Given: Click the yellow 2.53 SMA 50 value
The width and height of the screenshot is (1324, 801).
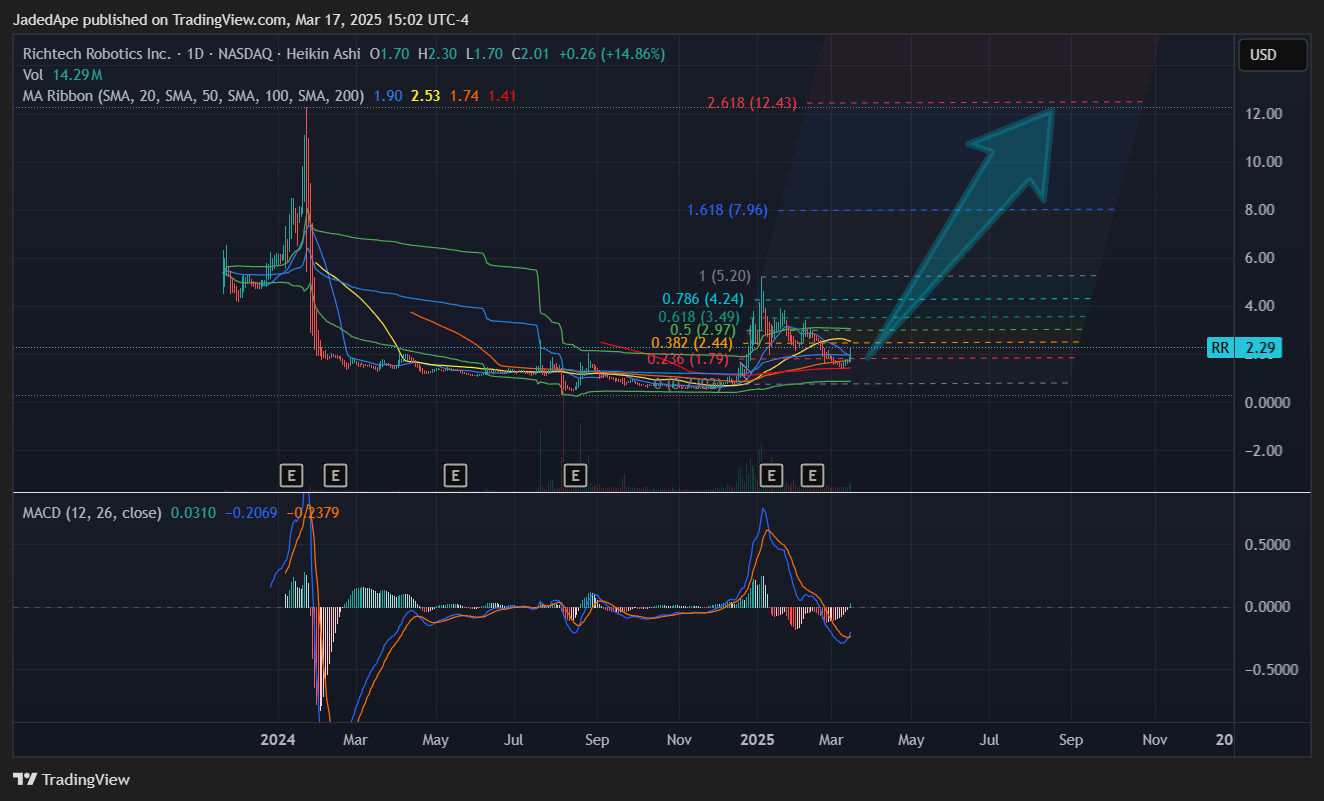Looking at the screenshot, I should click(426, 96).
